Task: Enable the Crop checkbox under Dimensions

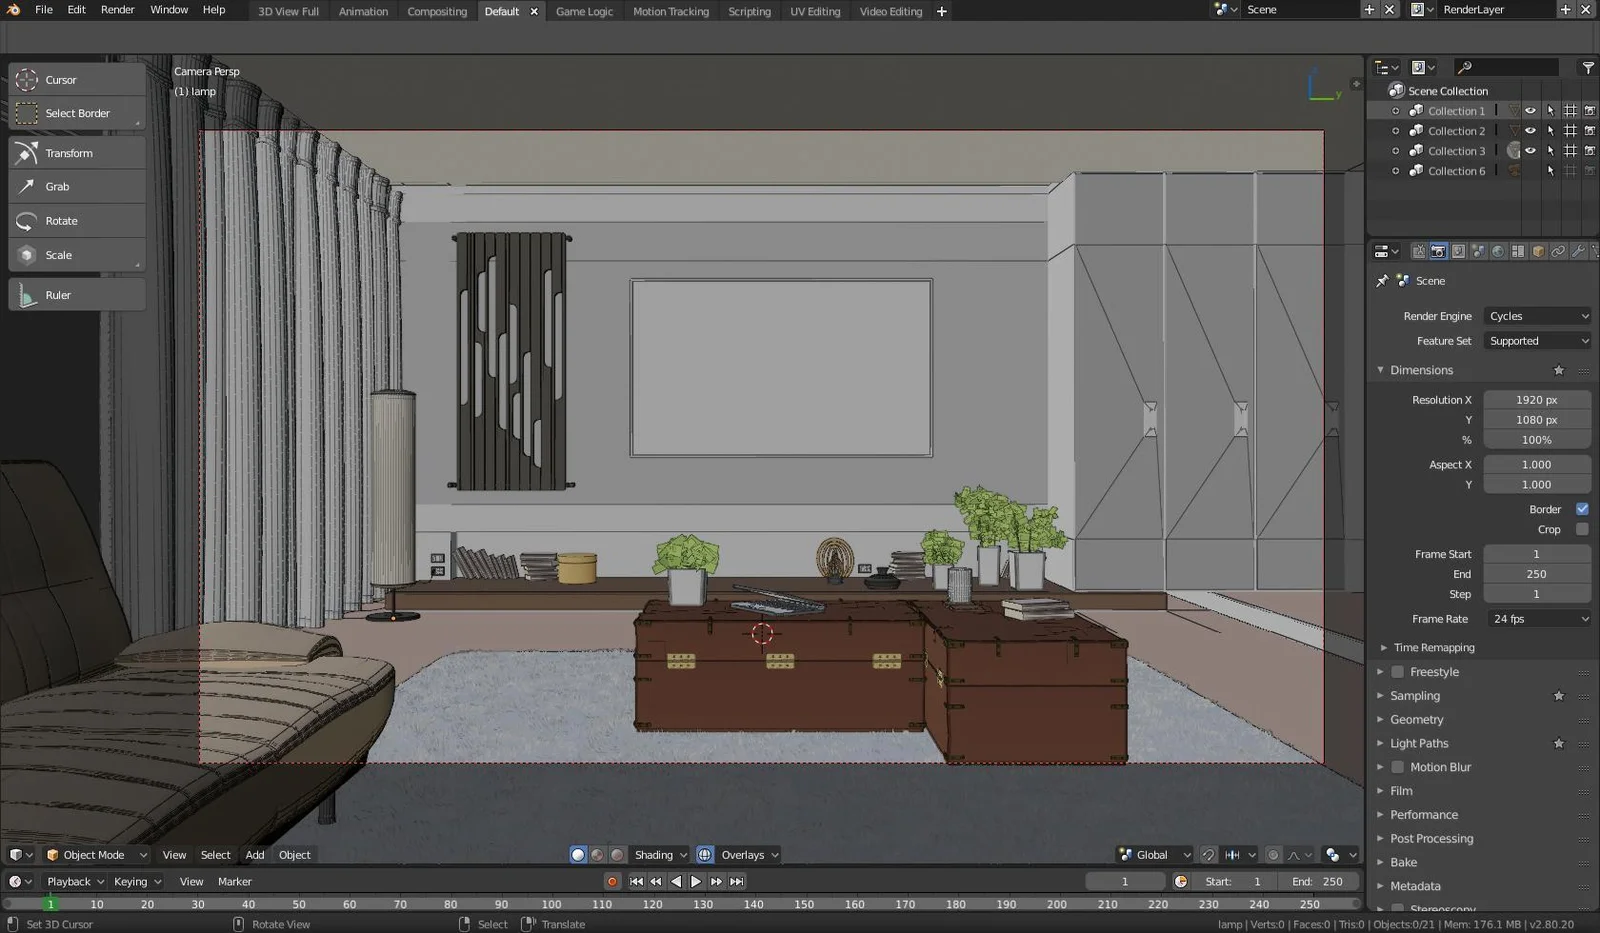Action: [1581, 529]
